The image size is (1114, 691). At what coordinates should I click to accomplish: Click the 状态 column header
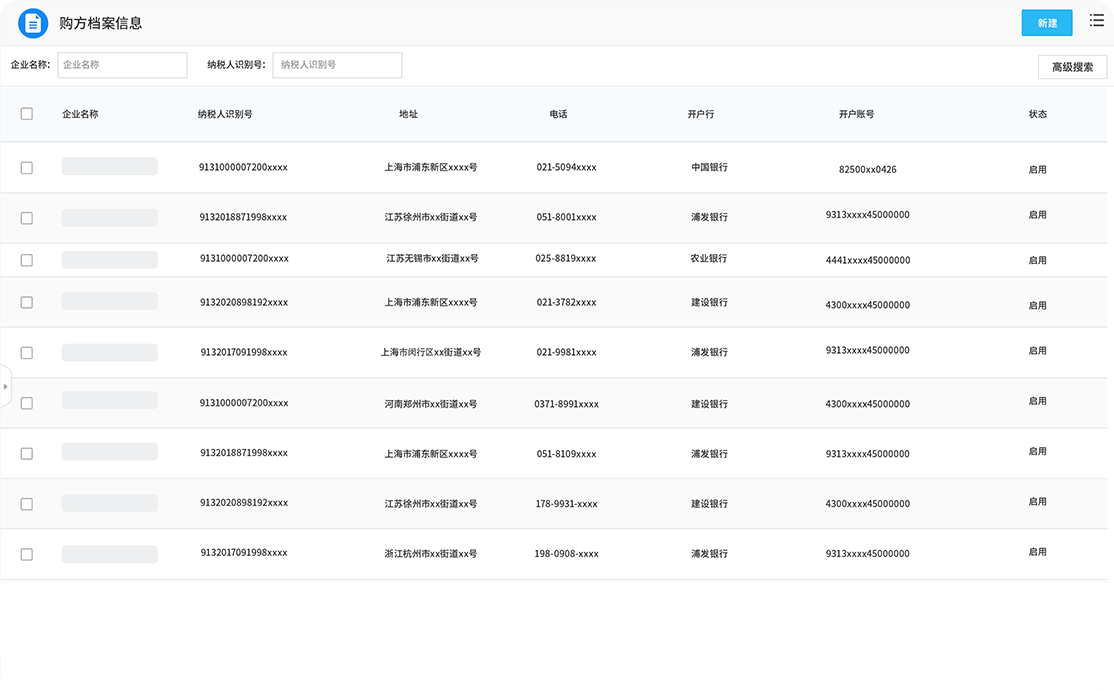coord(1037,114)
